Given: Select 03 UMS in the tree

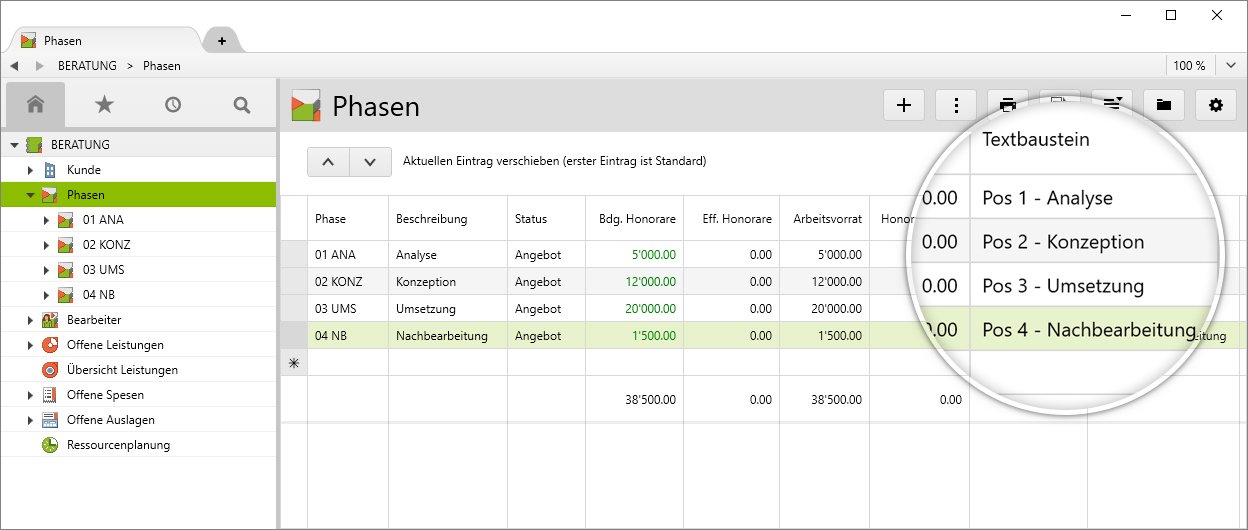Looking at the screenshot, I should pyautogui.click(x=103, y=270).
